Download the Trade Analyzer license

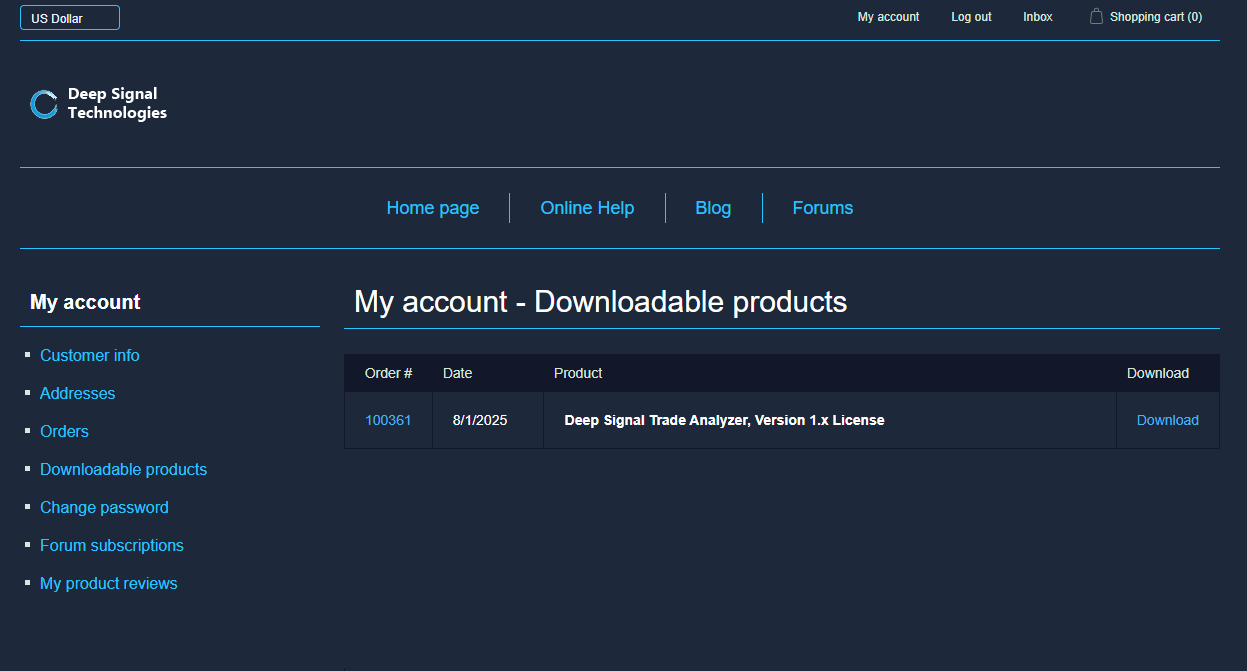1167,421
